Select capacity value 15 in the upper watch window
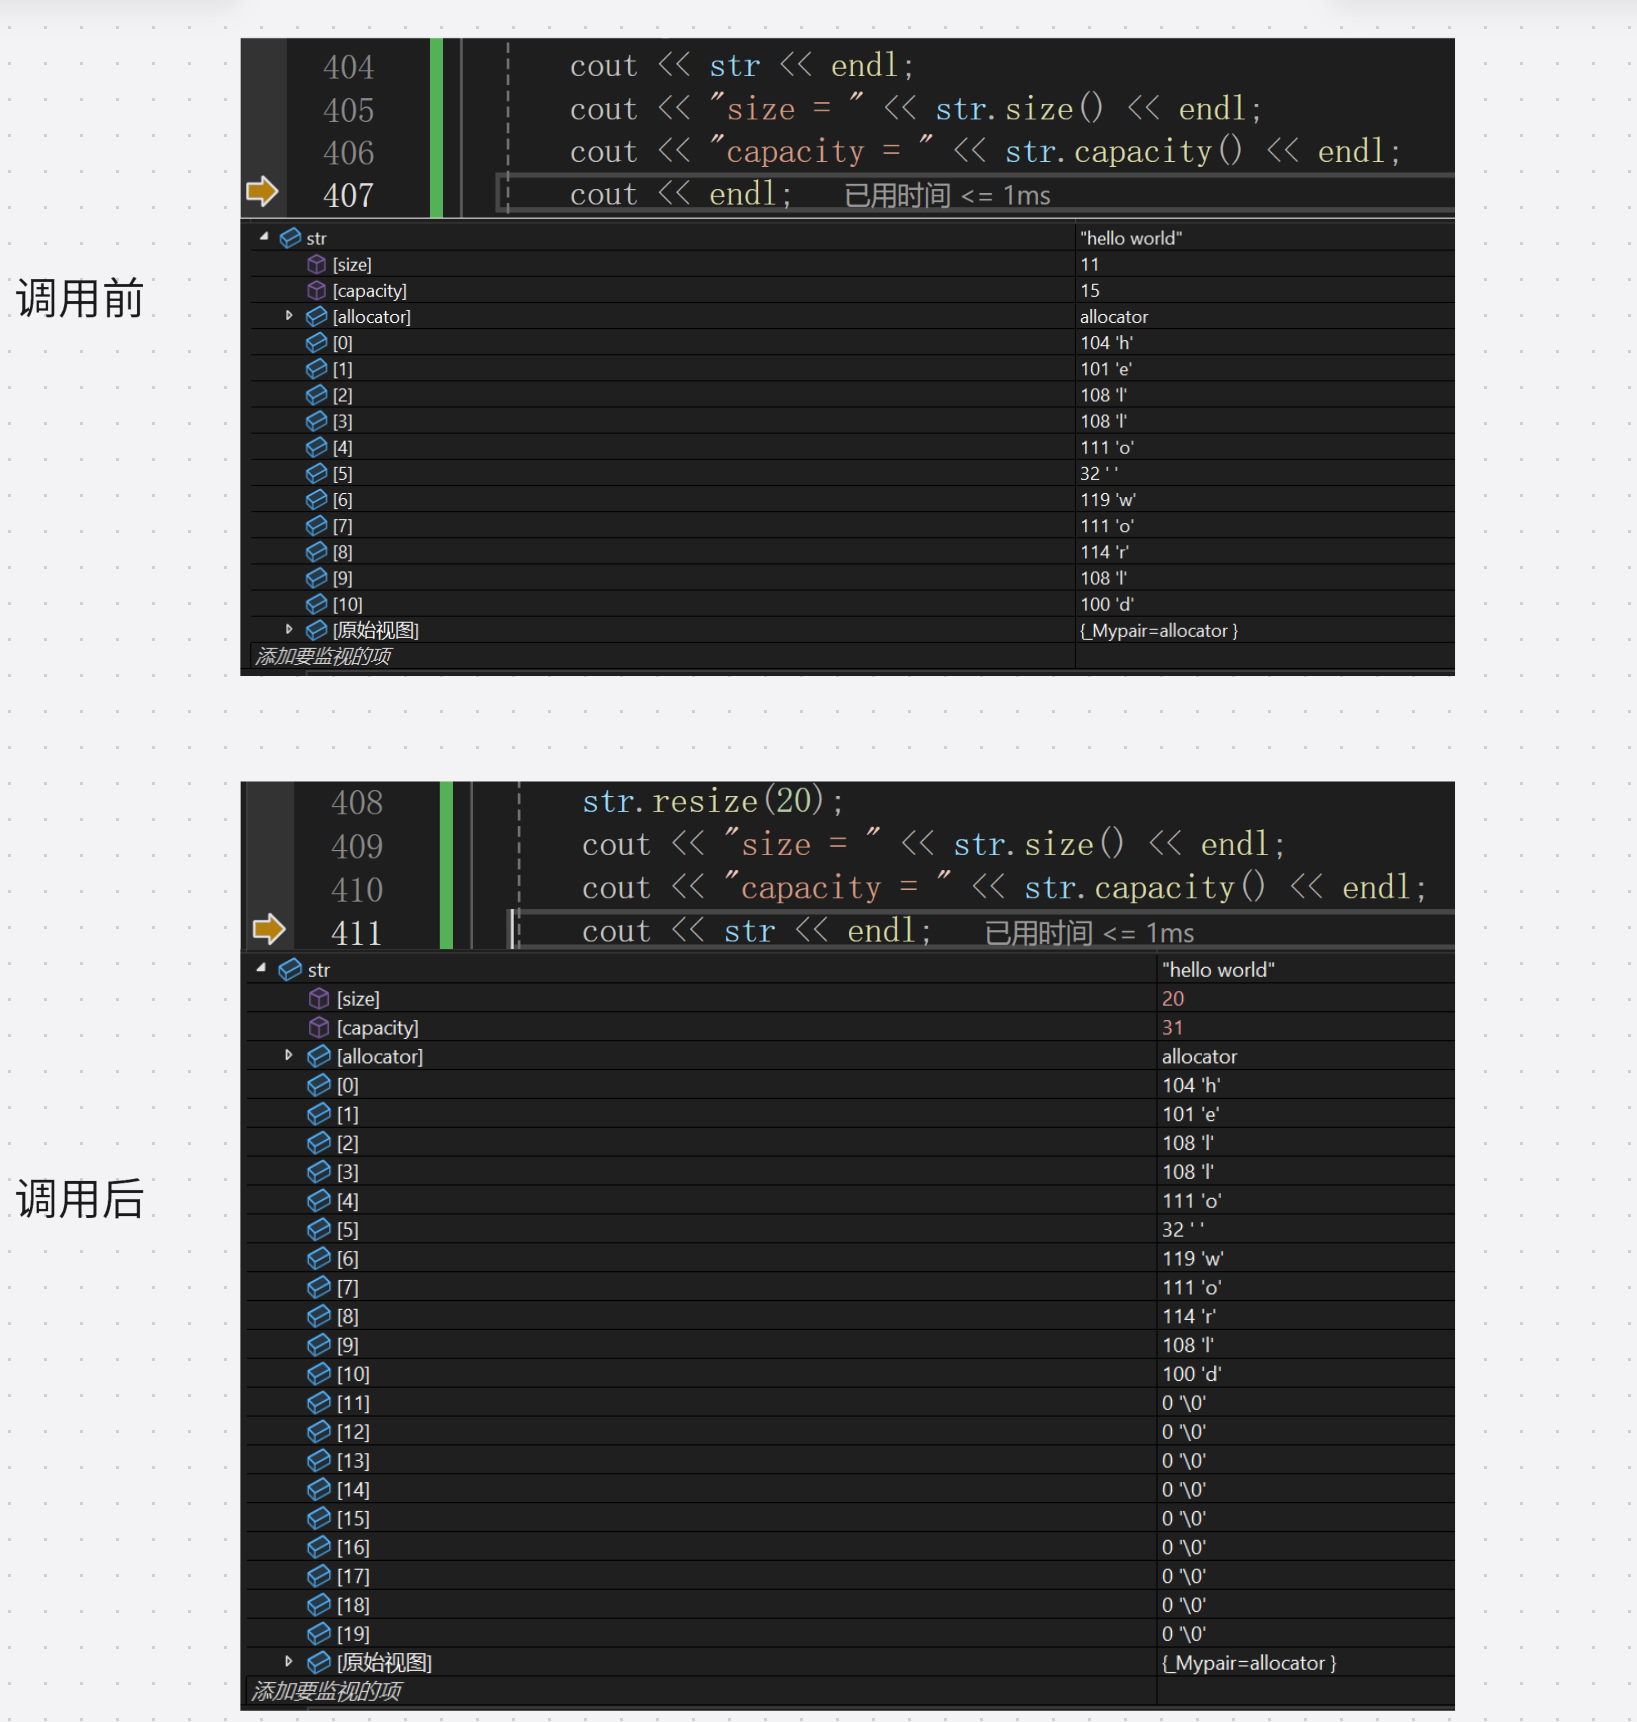The width and height of the screenshot is (1637, 1722). pyautogui.click(x=1090, y=290)
